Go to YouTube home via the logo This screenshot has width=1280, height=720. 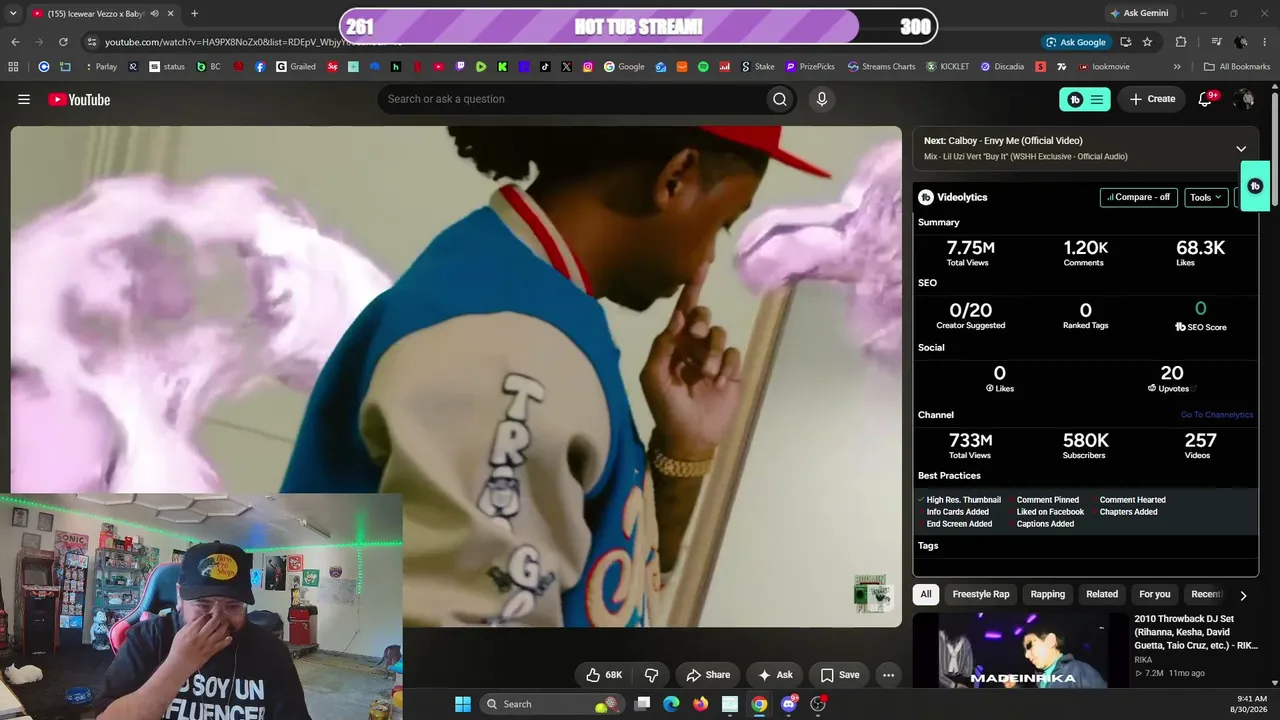79,99
